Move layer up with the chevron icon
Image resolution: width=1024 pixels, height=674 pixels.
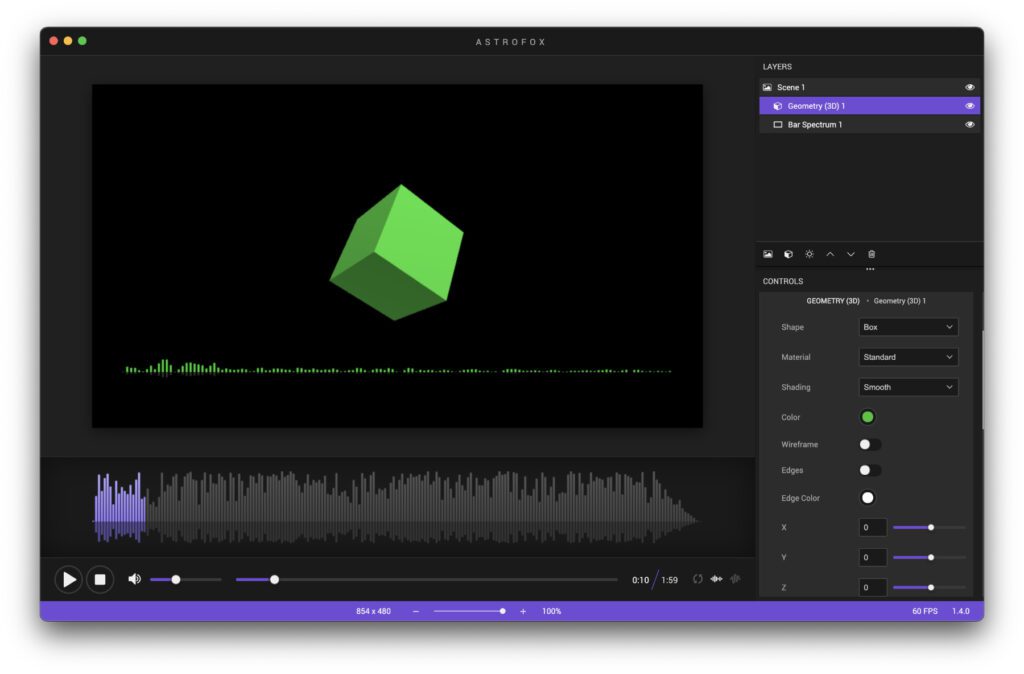coord(830,254)
